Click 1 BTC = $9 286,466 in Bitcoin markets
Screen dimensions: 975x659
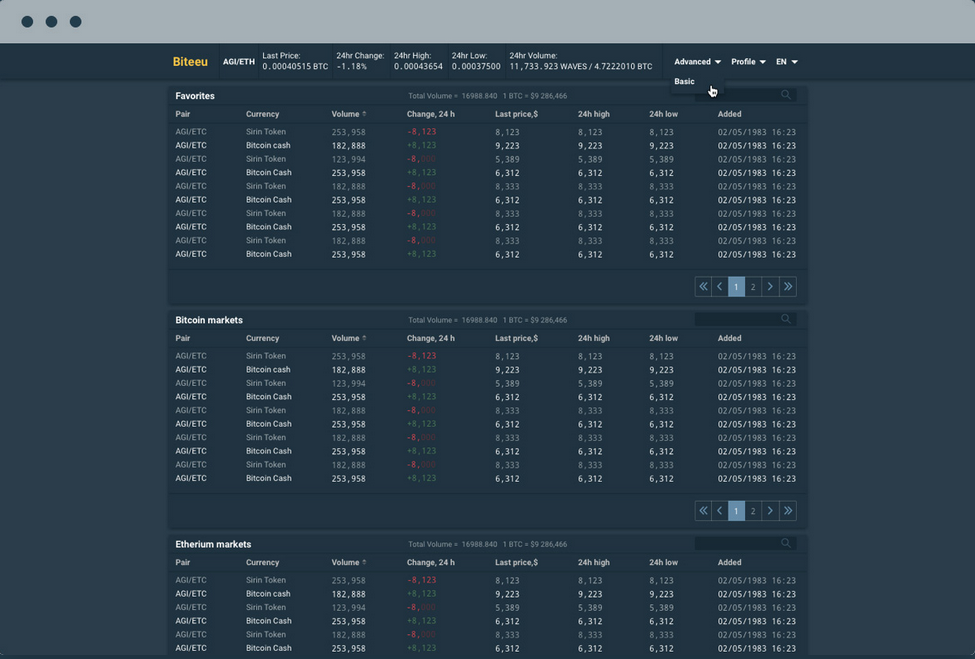535,320
